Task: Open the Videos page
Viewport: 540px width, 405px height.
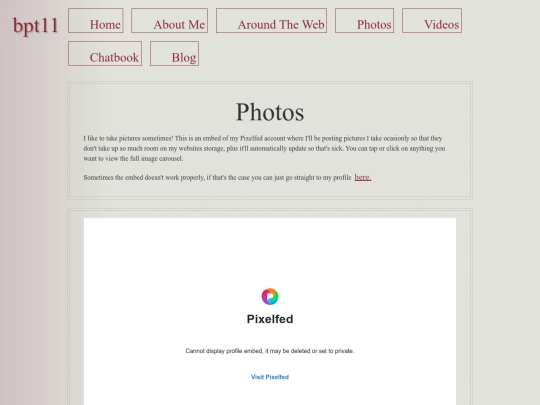Action: pyautogui.click(x=432, y=21)
